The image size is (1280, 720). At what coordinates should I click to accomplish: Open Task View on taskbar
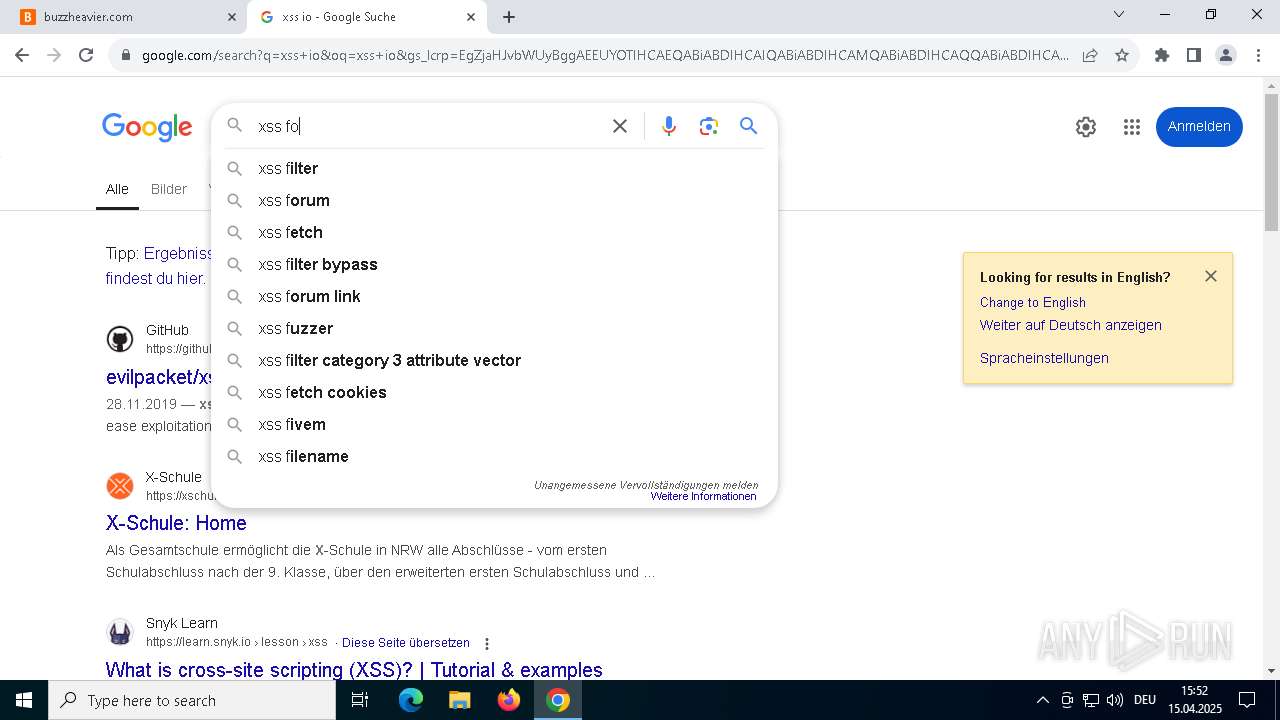pos(361,700)
